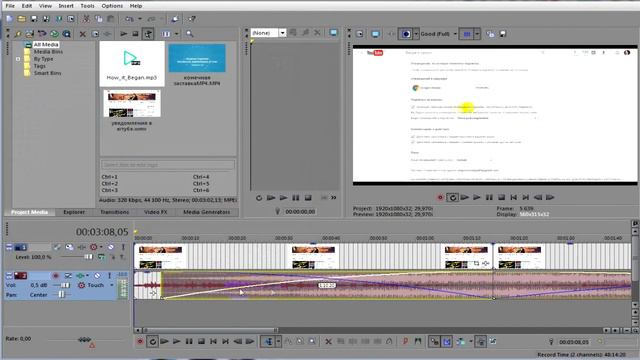Viewport: 640px width, 360px height.
Task: Toggle Enable Snapping in timeline toolbar
Action: [x=434, y=342]
